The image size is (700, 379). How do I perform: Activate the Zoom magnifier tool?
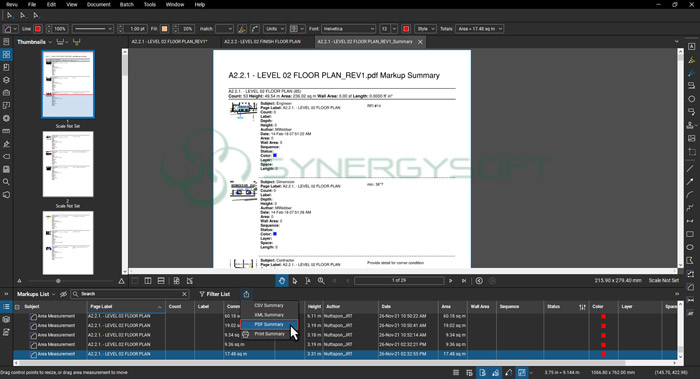point(321,281)
